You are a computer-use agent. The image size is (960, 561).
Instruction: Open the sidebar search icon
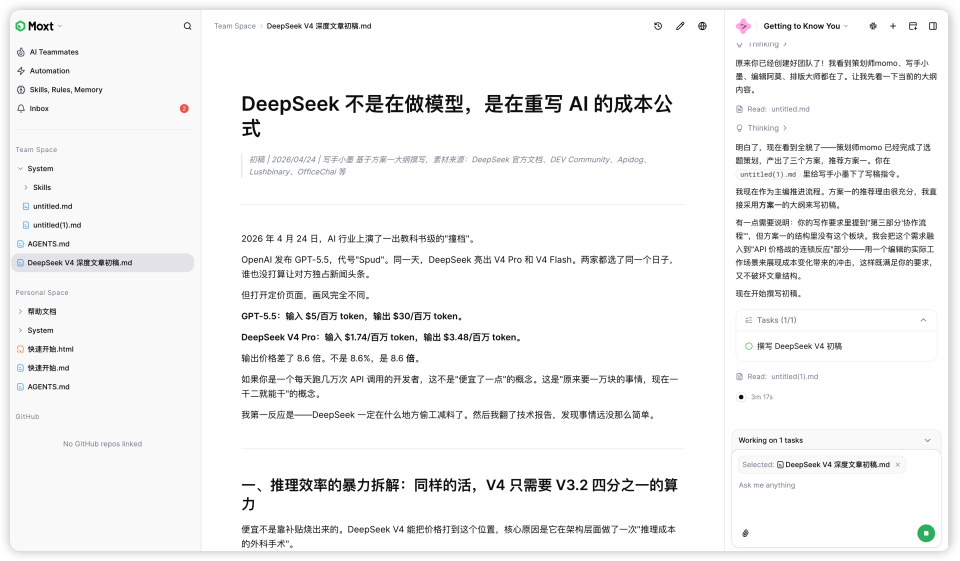pos(187,26)
